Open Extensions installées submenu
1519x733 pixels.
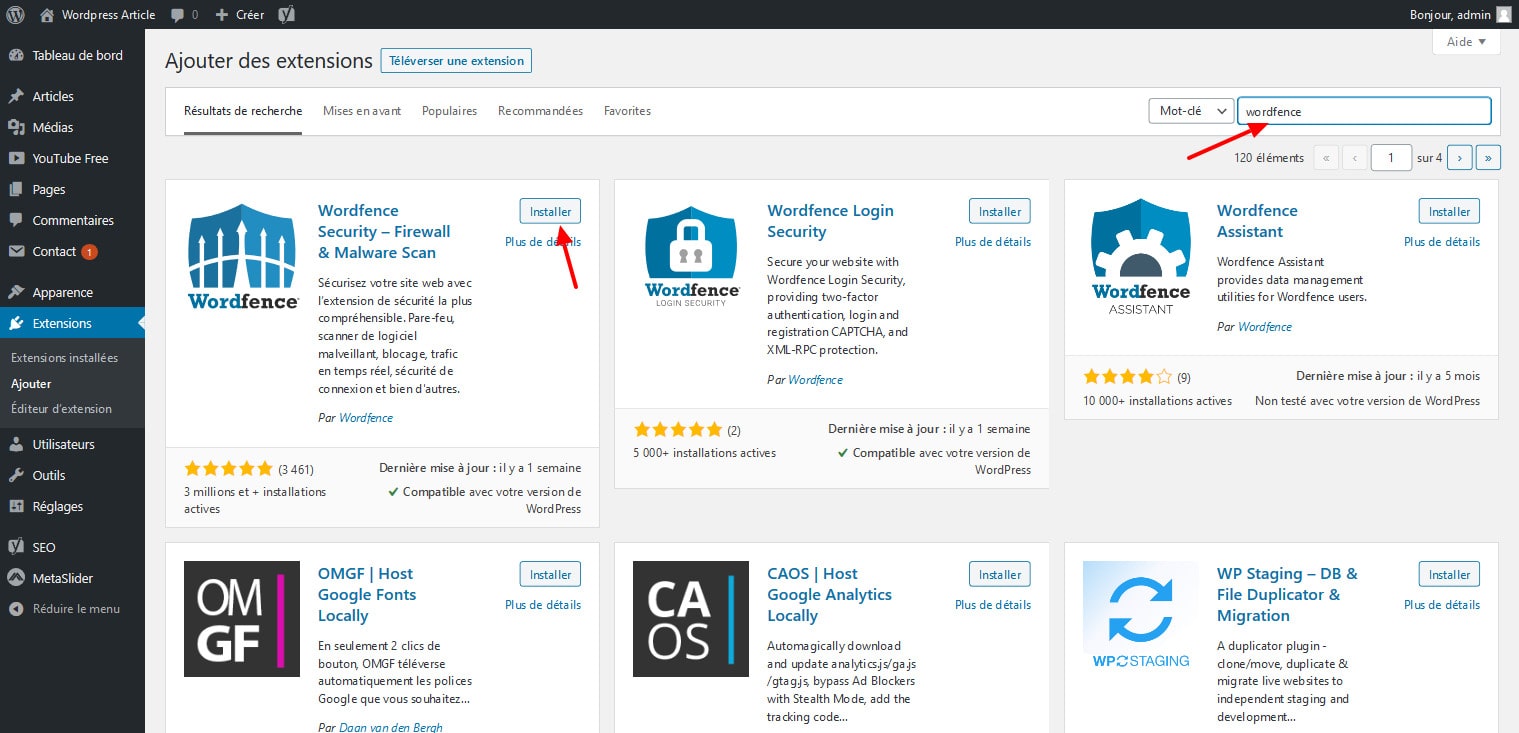pos(64,357)
